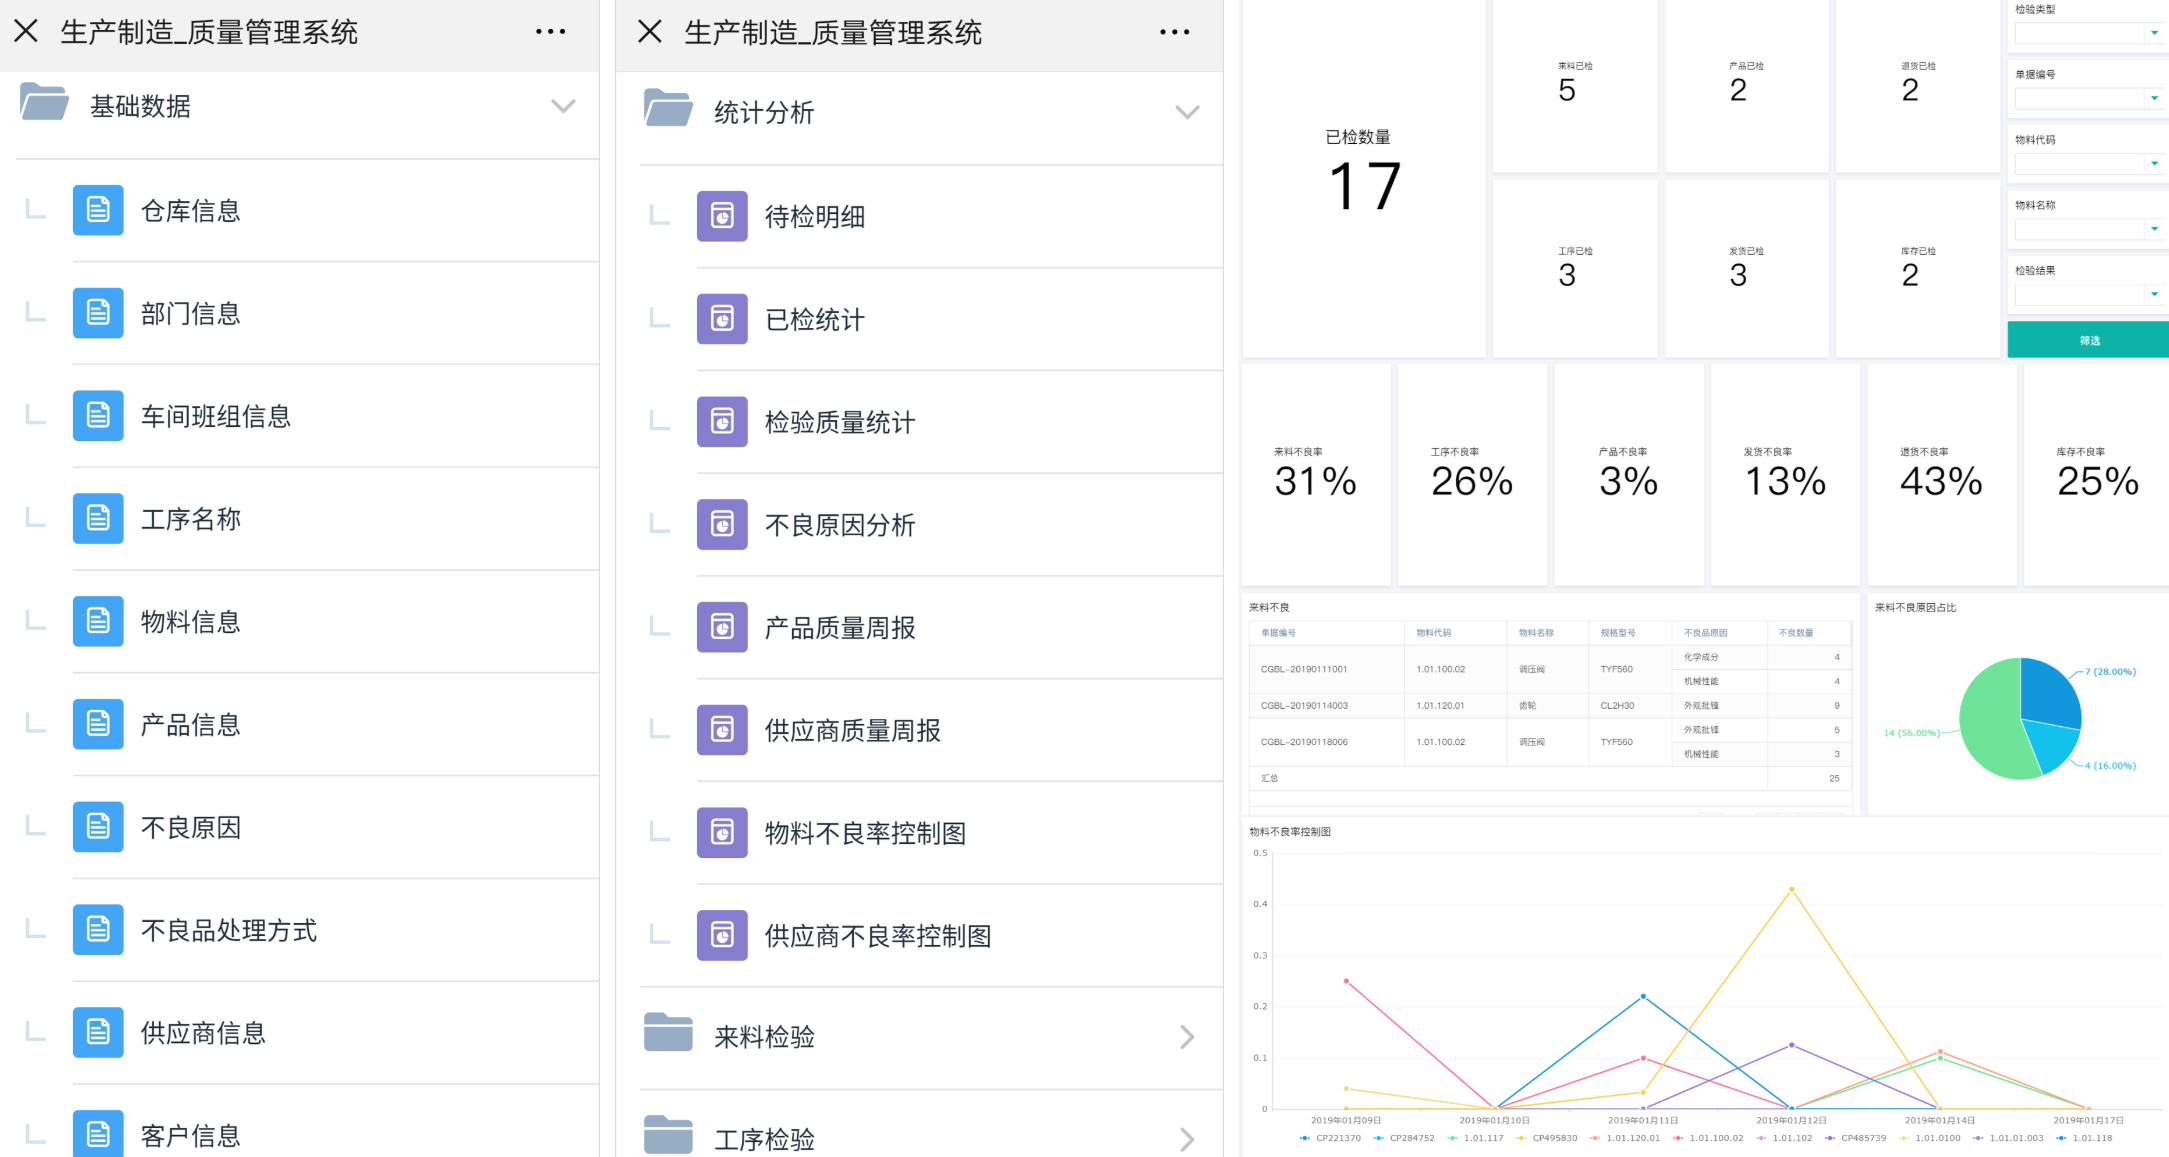Open the 仓库信息 document icon
2169x1157 pixels.
click(98, 210)
